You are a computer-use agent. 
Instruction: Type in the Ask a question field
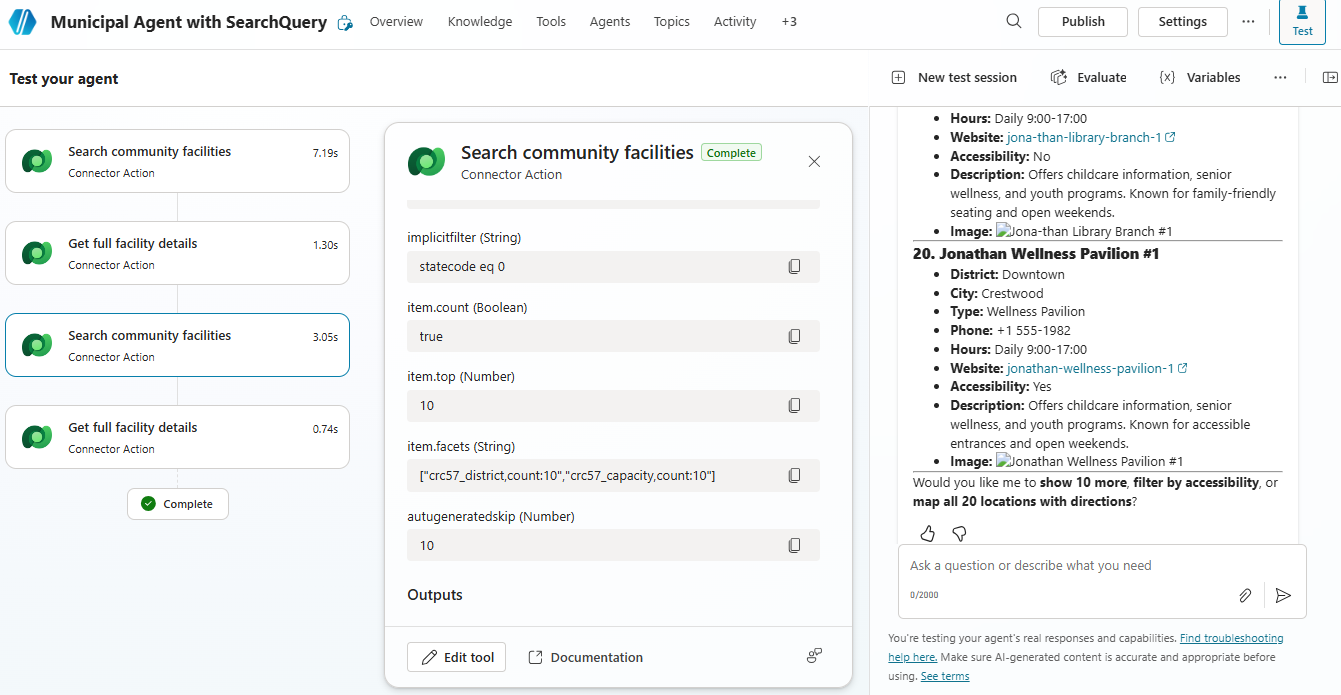(1070, 566)
